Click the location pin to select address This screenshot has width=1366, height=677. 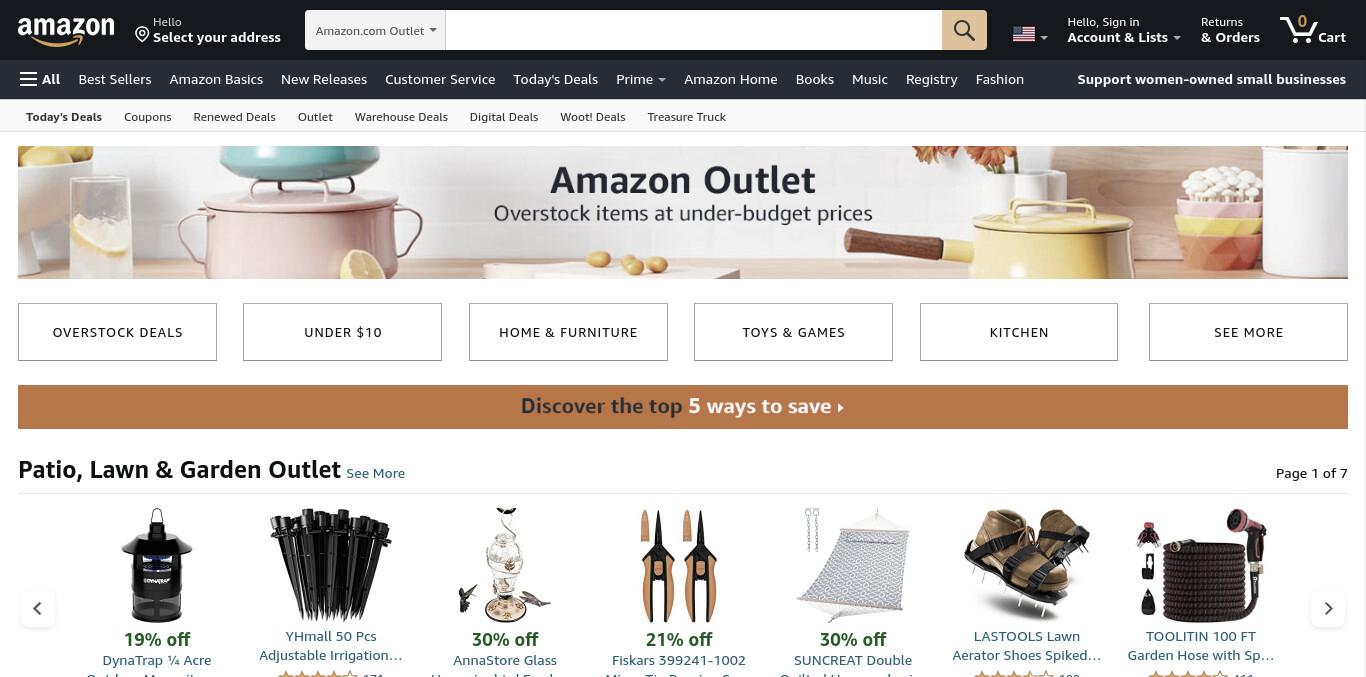click(142, 34)
